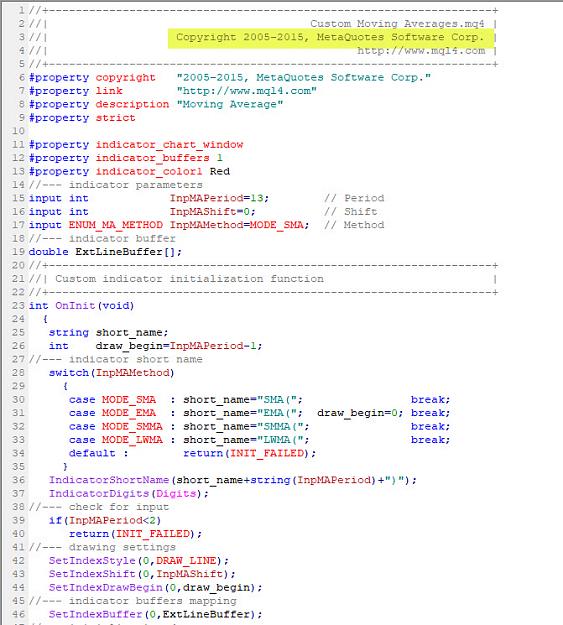Click 'draw_begin=0;' on line 31
The image size is (563, 625).
click(x=360, y=413)
